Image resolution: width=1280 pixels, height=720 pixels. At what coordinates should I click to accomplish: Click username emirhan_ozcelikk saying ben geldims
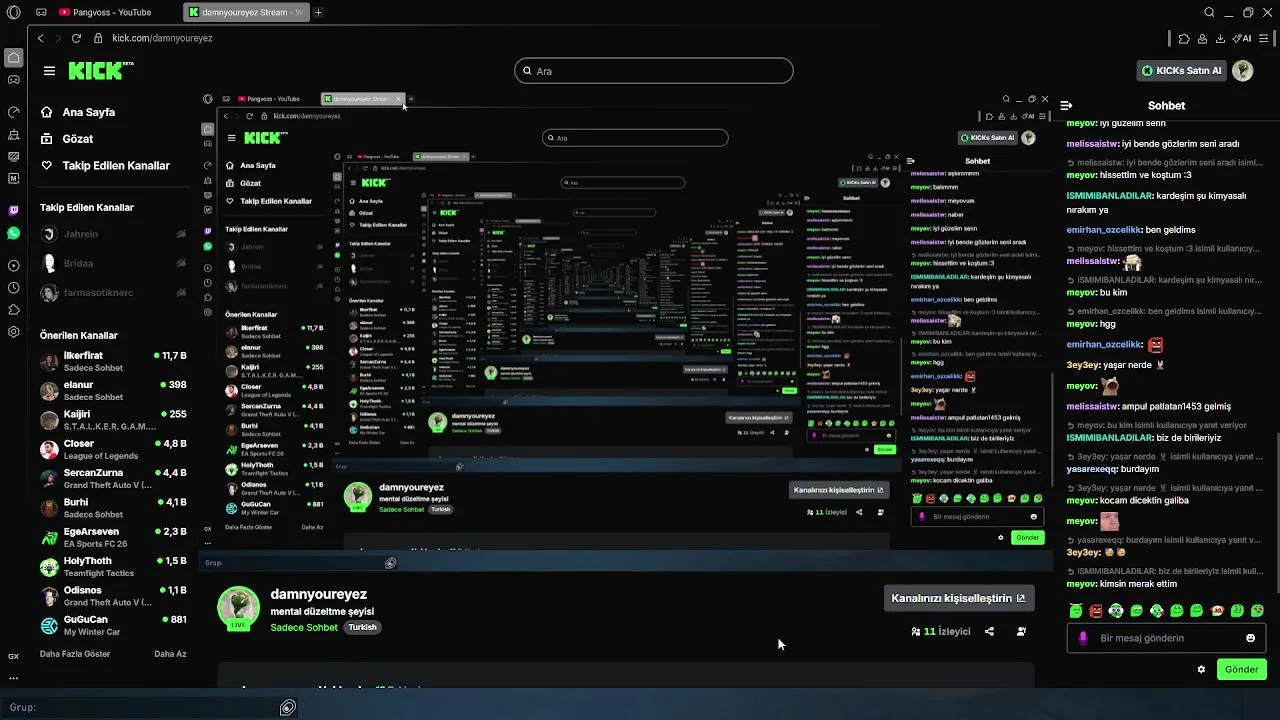pos(1104,229)
